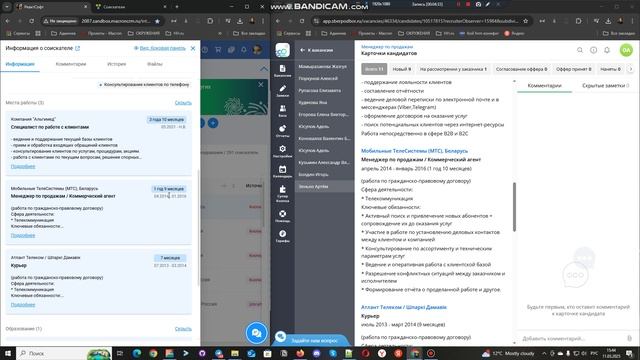The height and width of the screenshot is (360, 640).
Task: Open Настройки gear icon in sidebar
Action: [x=282, y=151]
